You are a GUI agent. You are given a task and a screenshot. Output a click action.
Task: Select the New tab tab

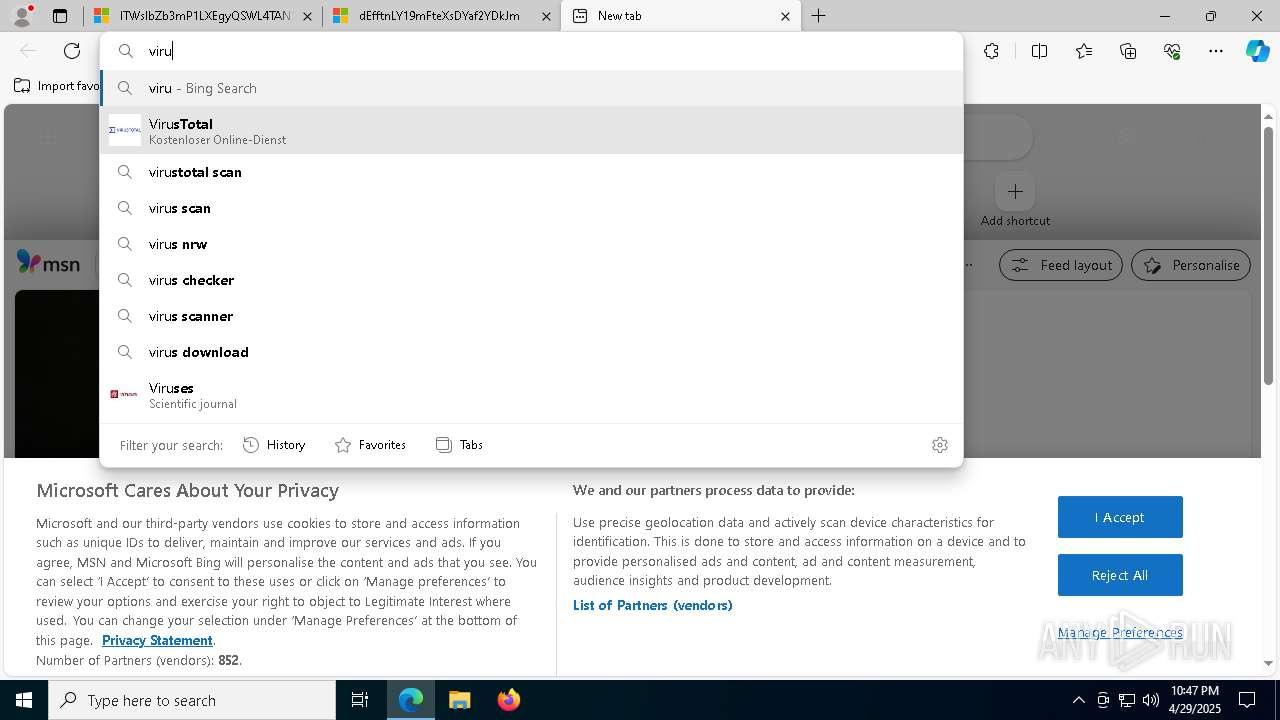pos(681,16)
